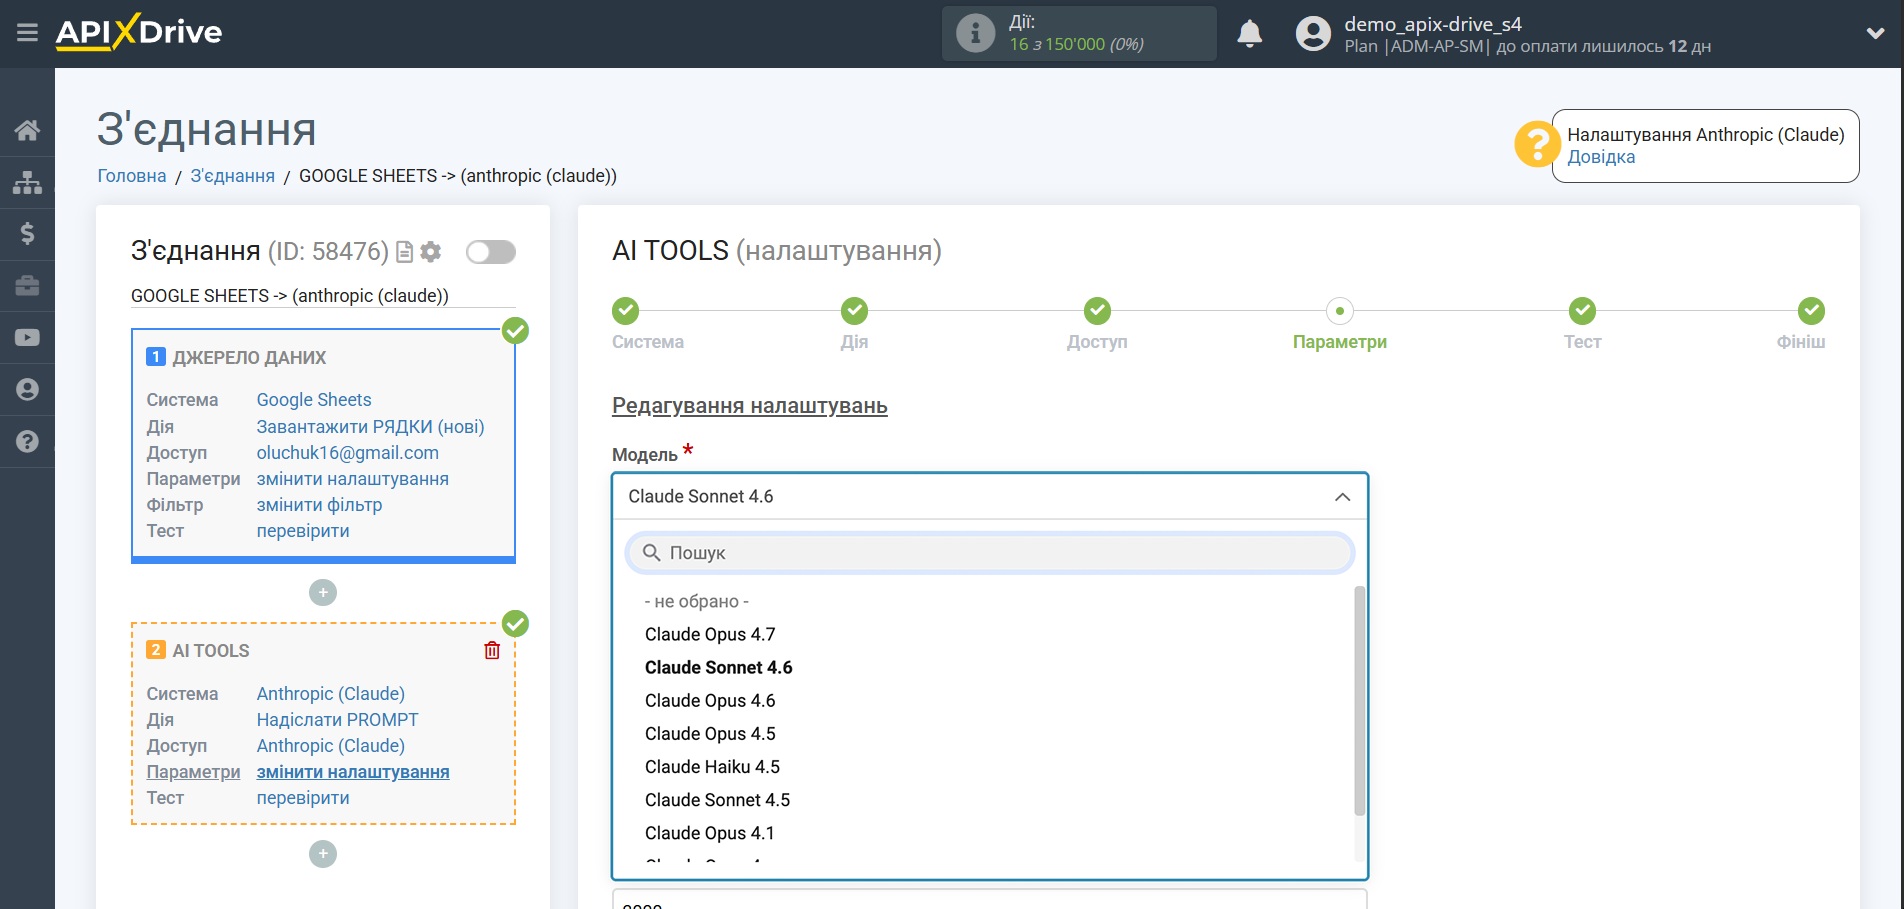1904x909 pixels.
Task: Click the green check on AI TOOLS block
Action: coord(515,624)
